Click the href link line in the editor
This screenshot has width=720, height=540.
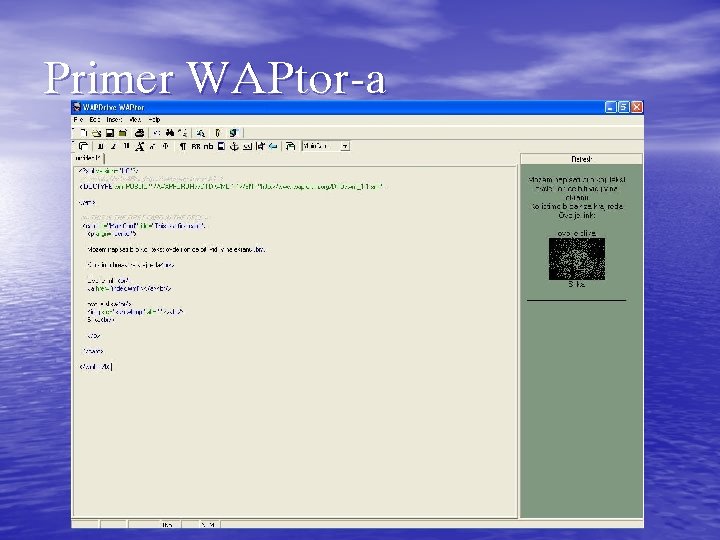(x=129, y=288)
